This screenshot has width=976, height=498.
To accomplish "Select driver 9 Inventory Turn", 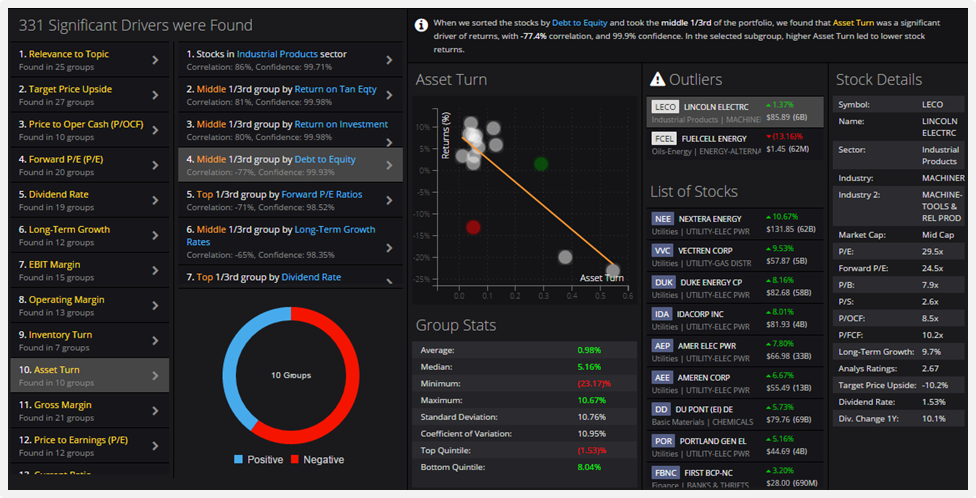I will pyautogui.click(x=90, y=341).
